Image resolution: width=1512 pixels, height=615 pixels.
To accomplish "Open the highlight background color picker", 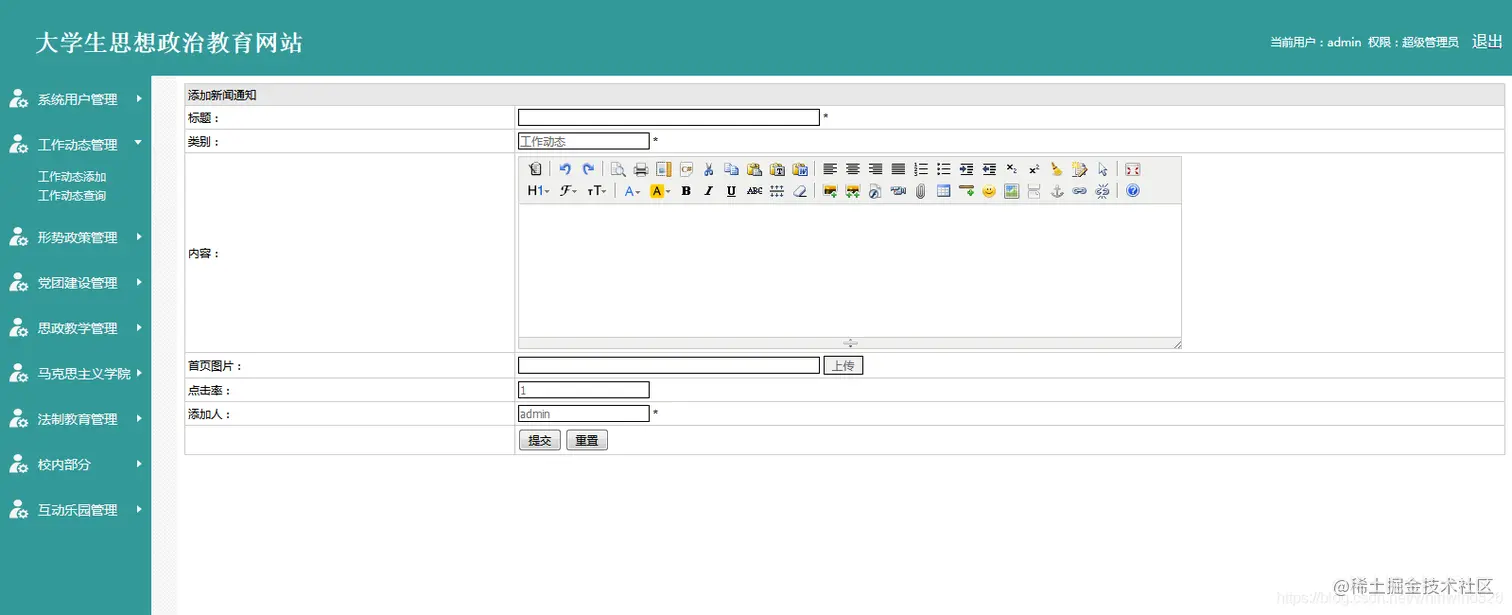I will click(660, 191).
